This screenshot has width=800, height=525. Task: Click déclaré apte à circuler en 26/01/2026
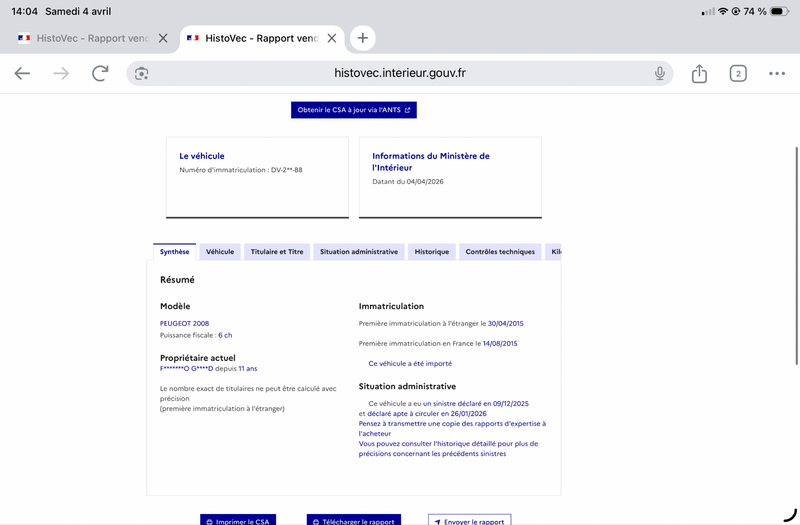click(x=427, y=414)
